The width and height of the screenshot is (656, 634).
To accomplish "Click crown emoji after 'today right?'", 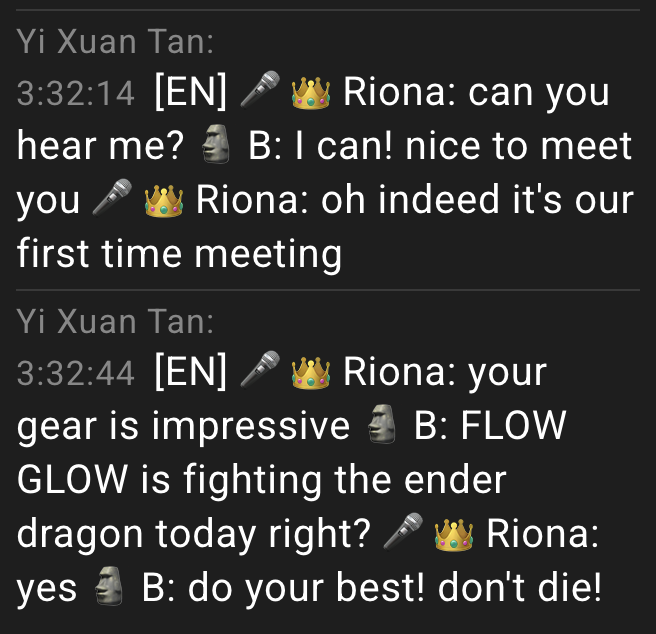I will coord(454,535).
